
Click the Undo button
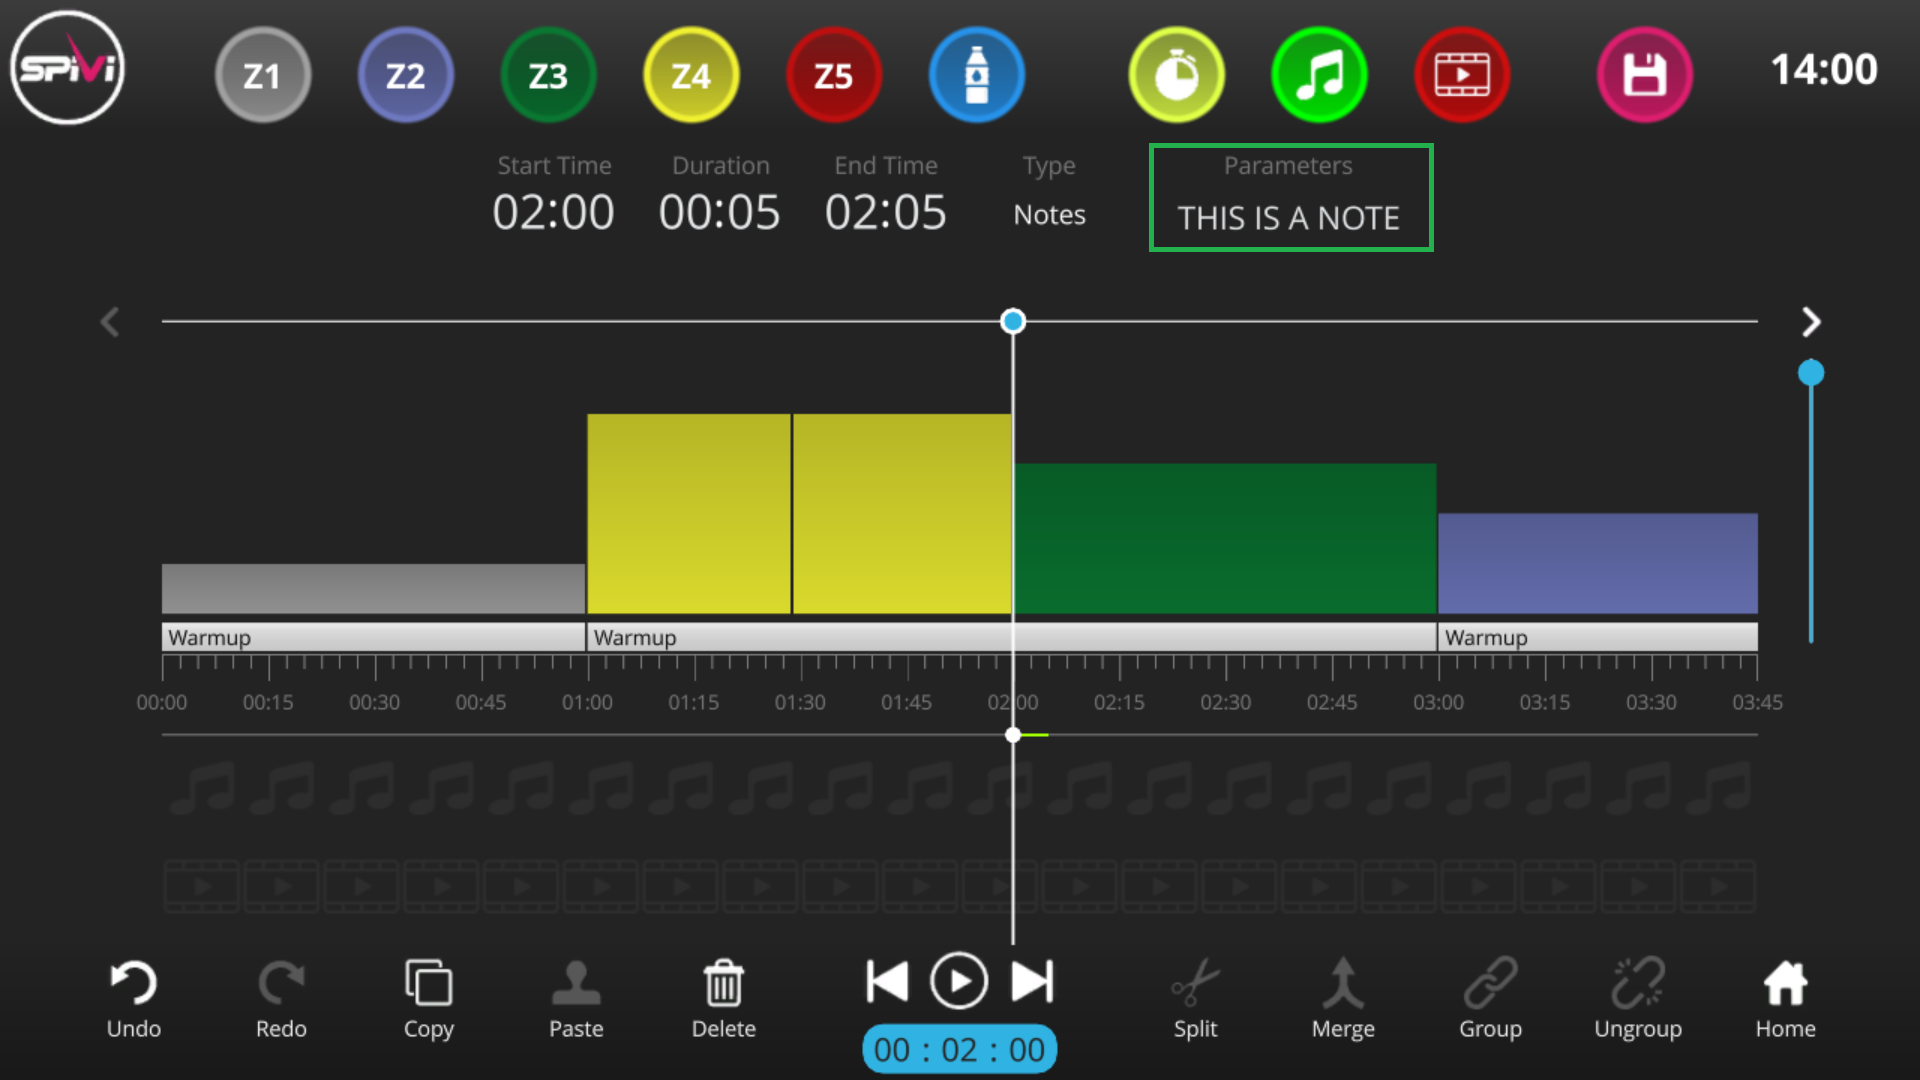point(134,999)
